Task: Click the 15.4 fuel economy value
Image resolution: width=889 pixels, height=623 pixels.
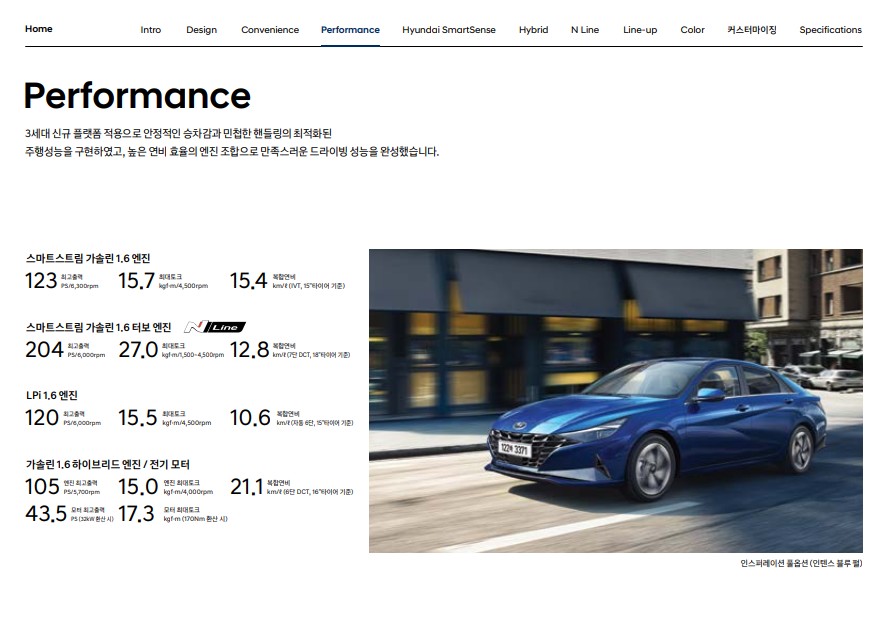Action: pos(248,281)
